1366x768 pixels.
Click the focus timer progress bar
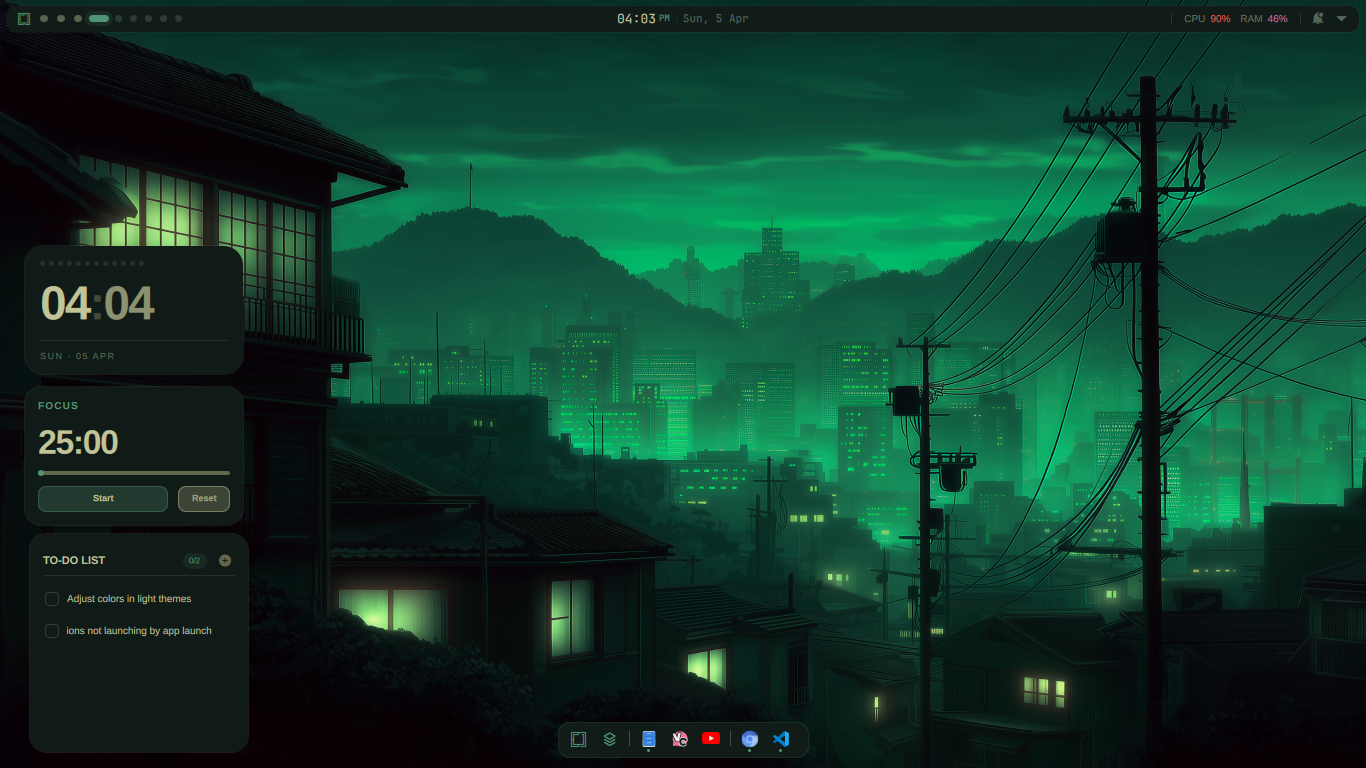click(x=134, y=473)
